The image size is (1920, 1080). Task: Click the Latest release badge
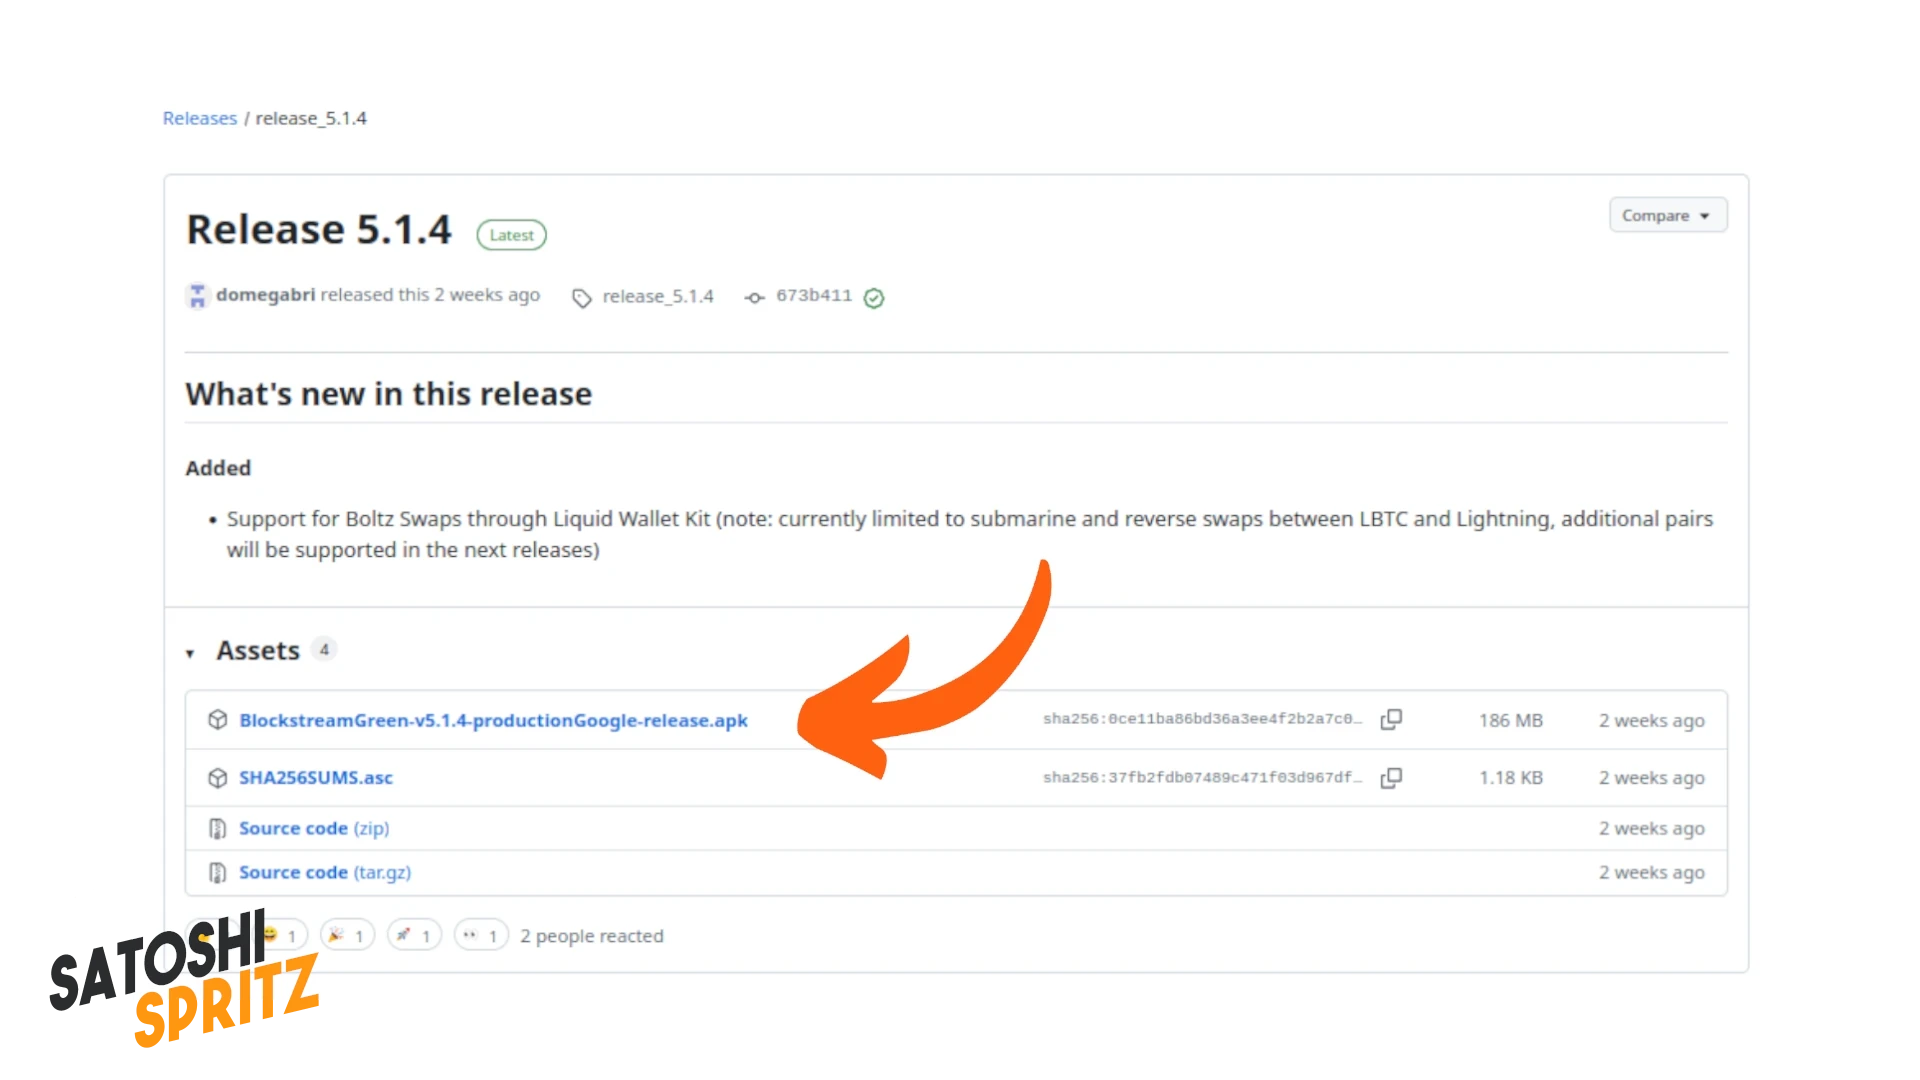511,235
